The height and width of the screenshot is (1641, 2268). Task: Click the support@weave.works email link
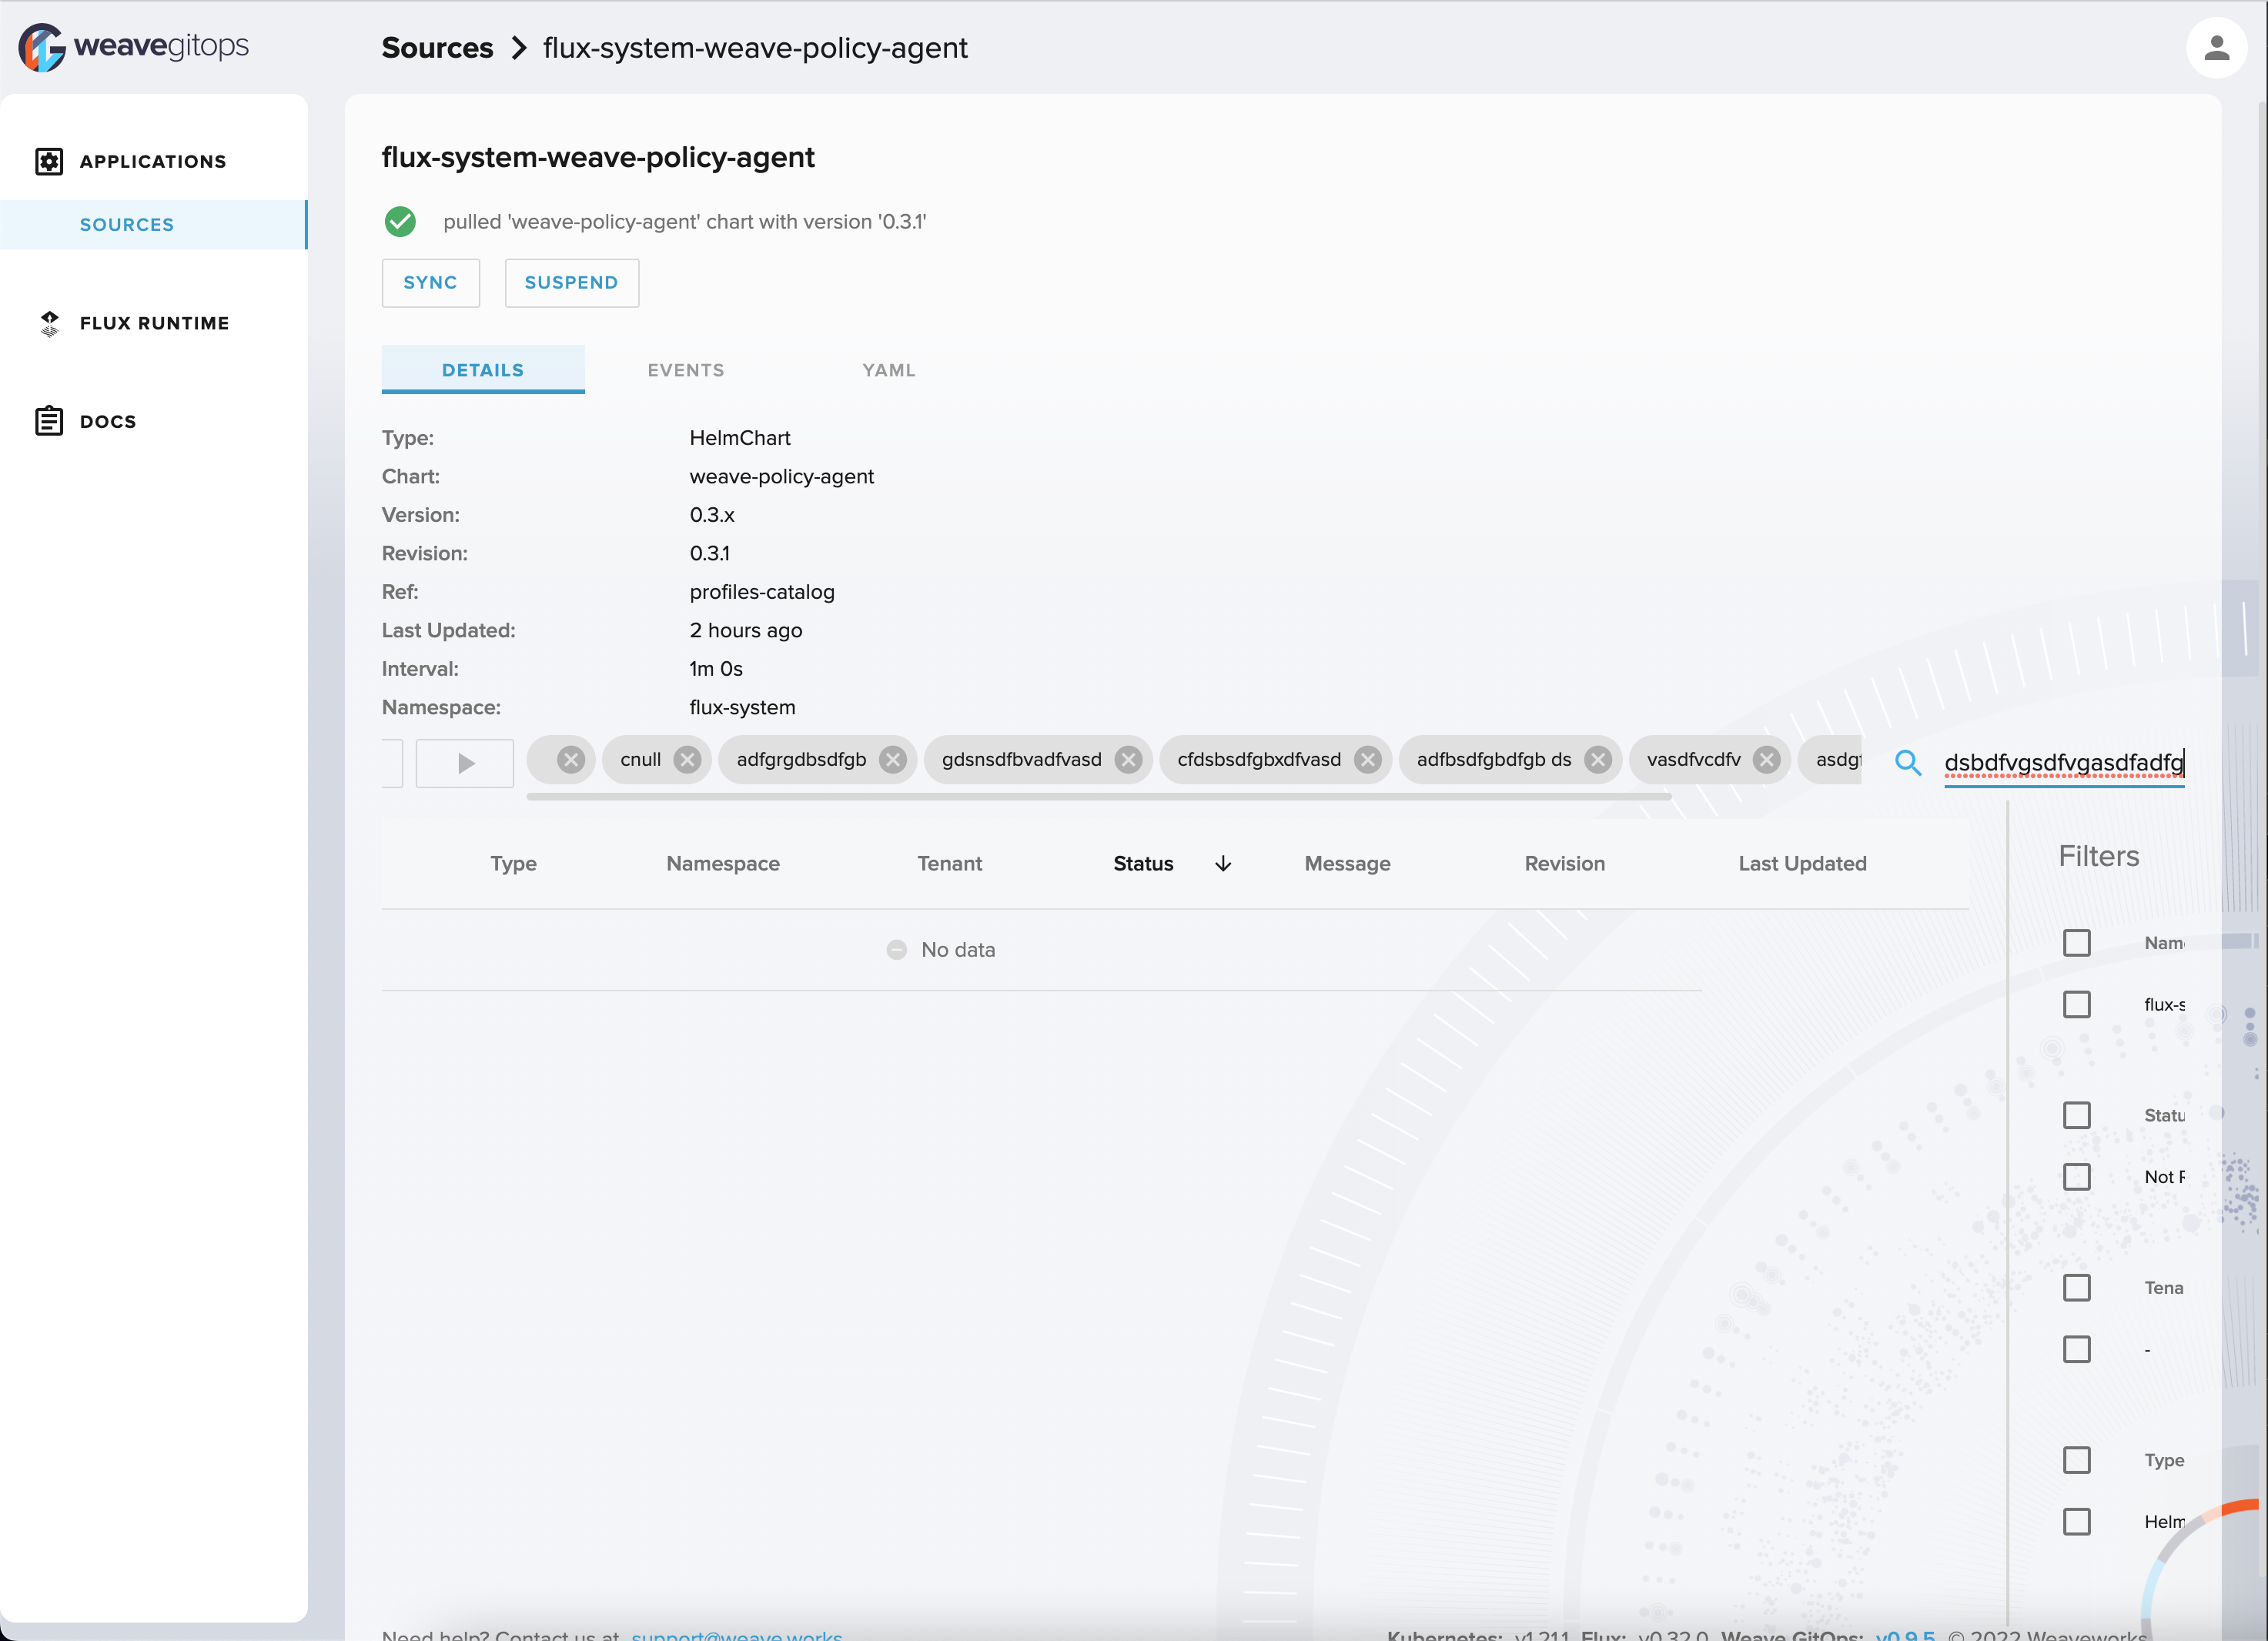[737, 1635]
